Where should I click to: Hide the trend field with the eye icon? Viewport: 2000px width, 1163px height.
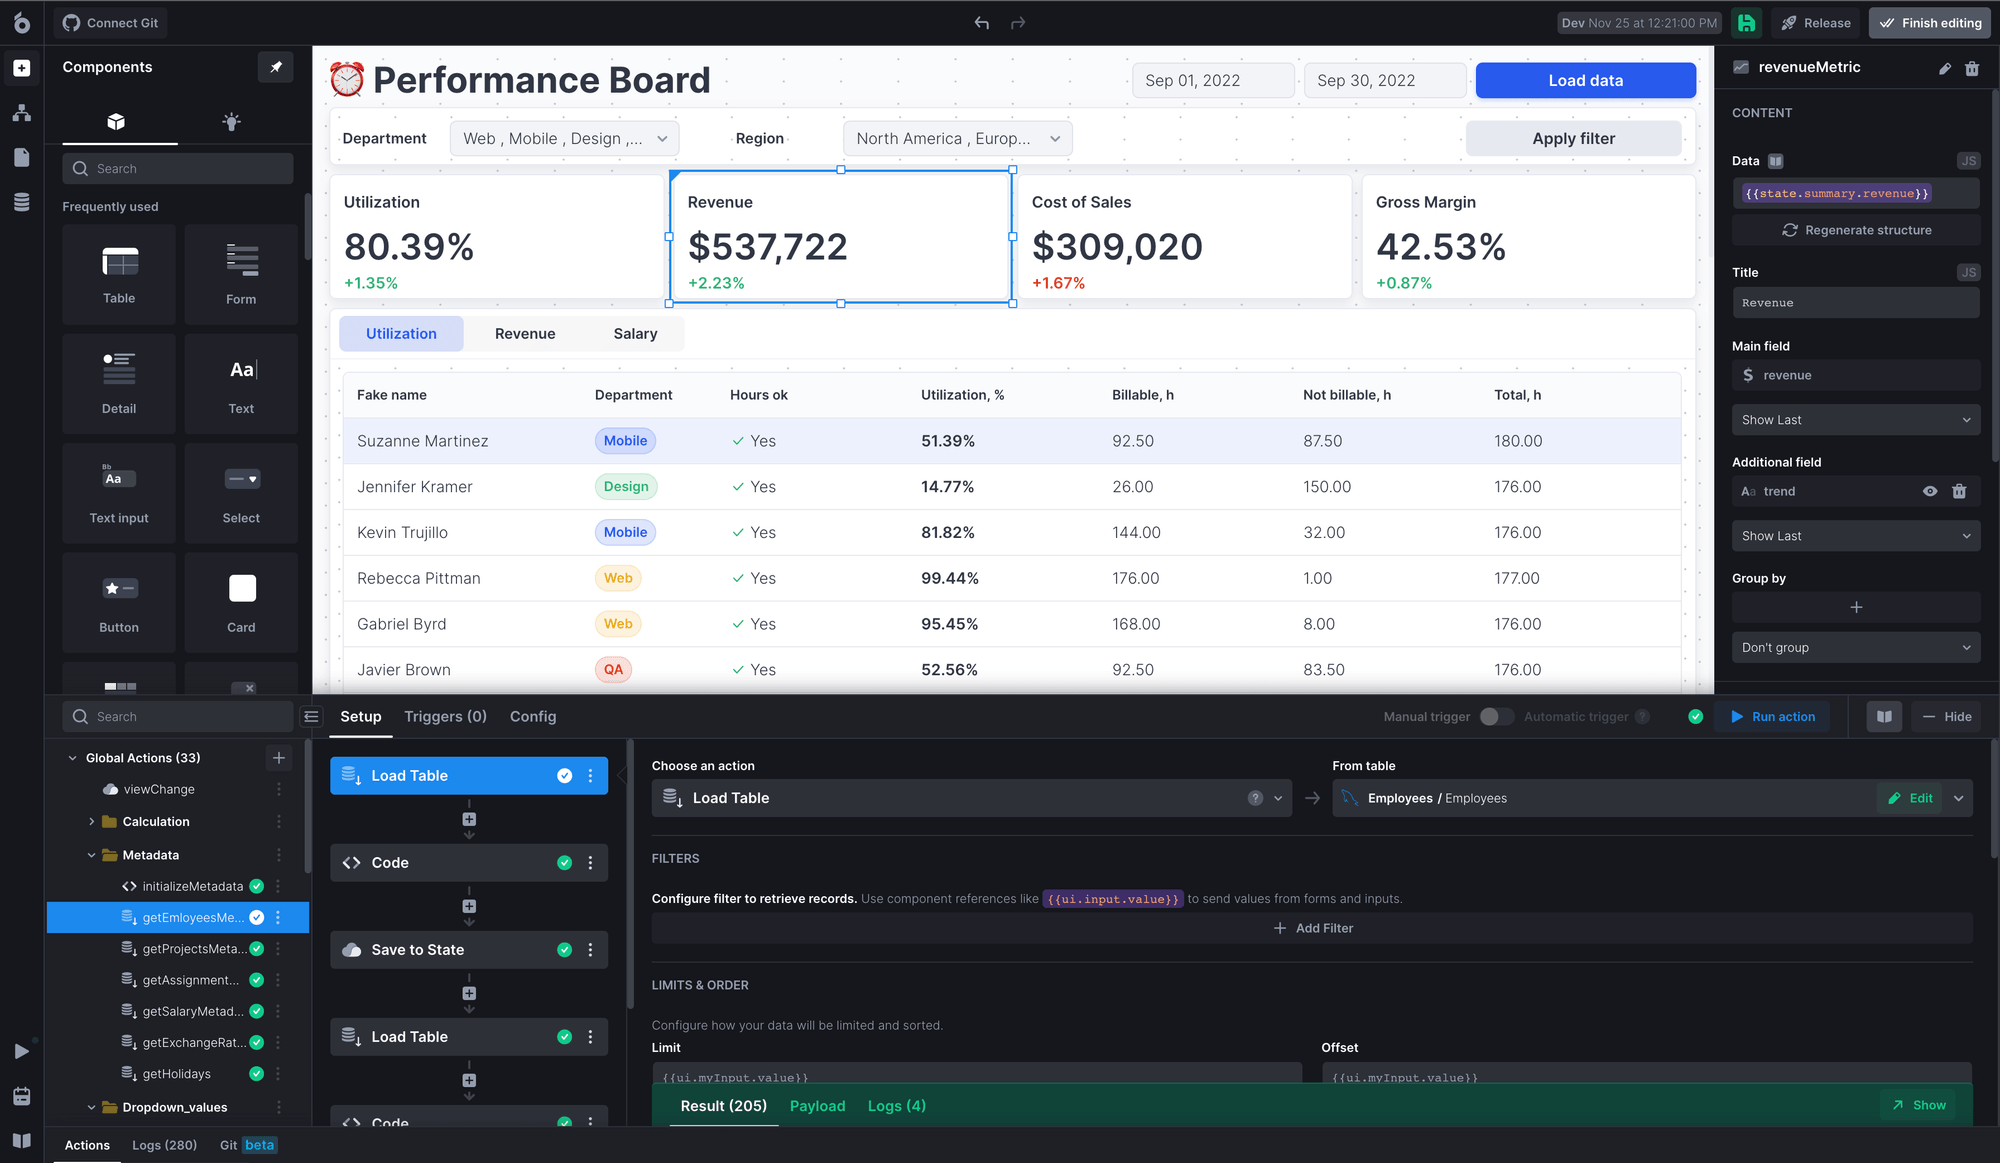pyautogui.click(x=1929, y=491)
